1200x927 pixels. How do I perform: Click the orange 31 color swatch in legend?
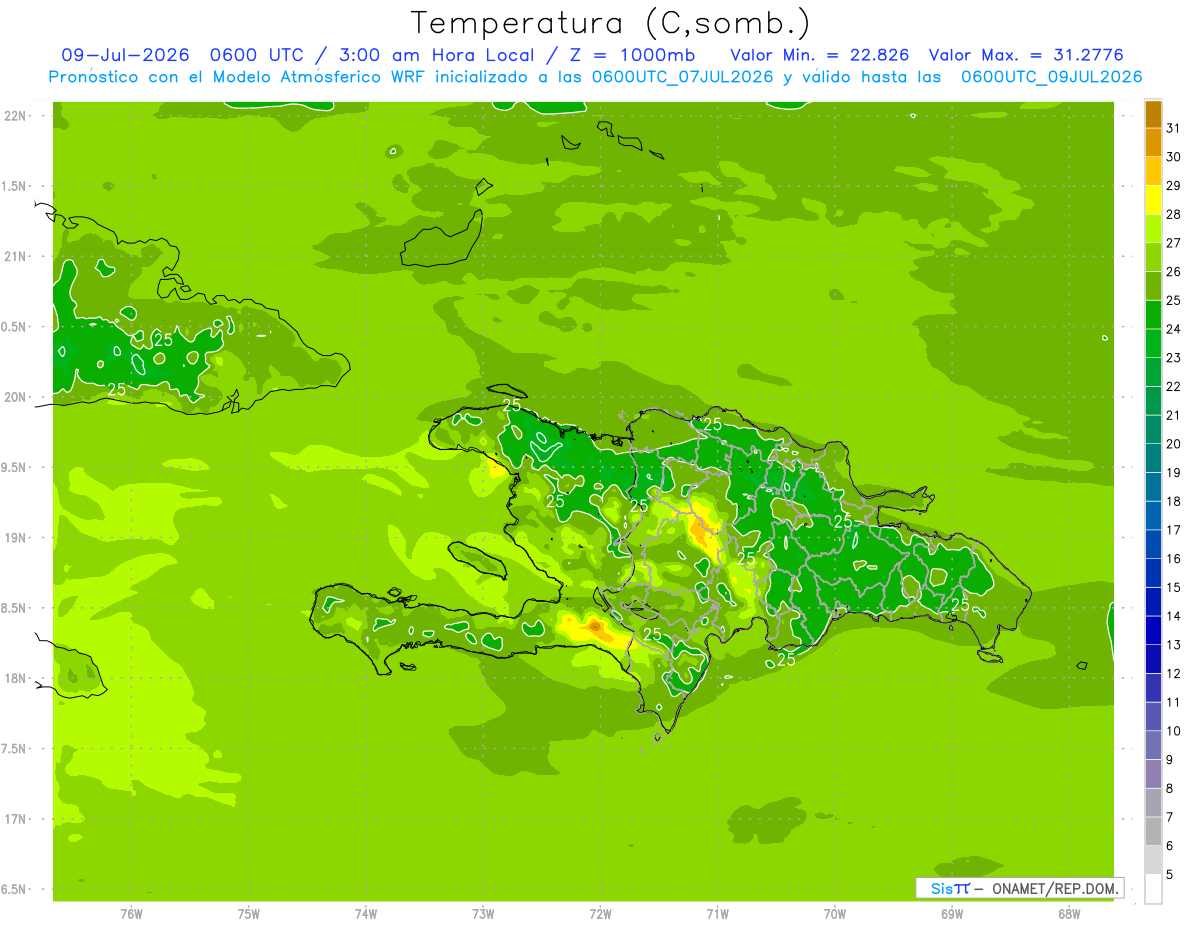(1153, 116)
